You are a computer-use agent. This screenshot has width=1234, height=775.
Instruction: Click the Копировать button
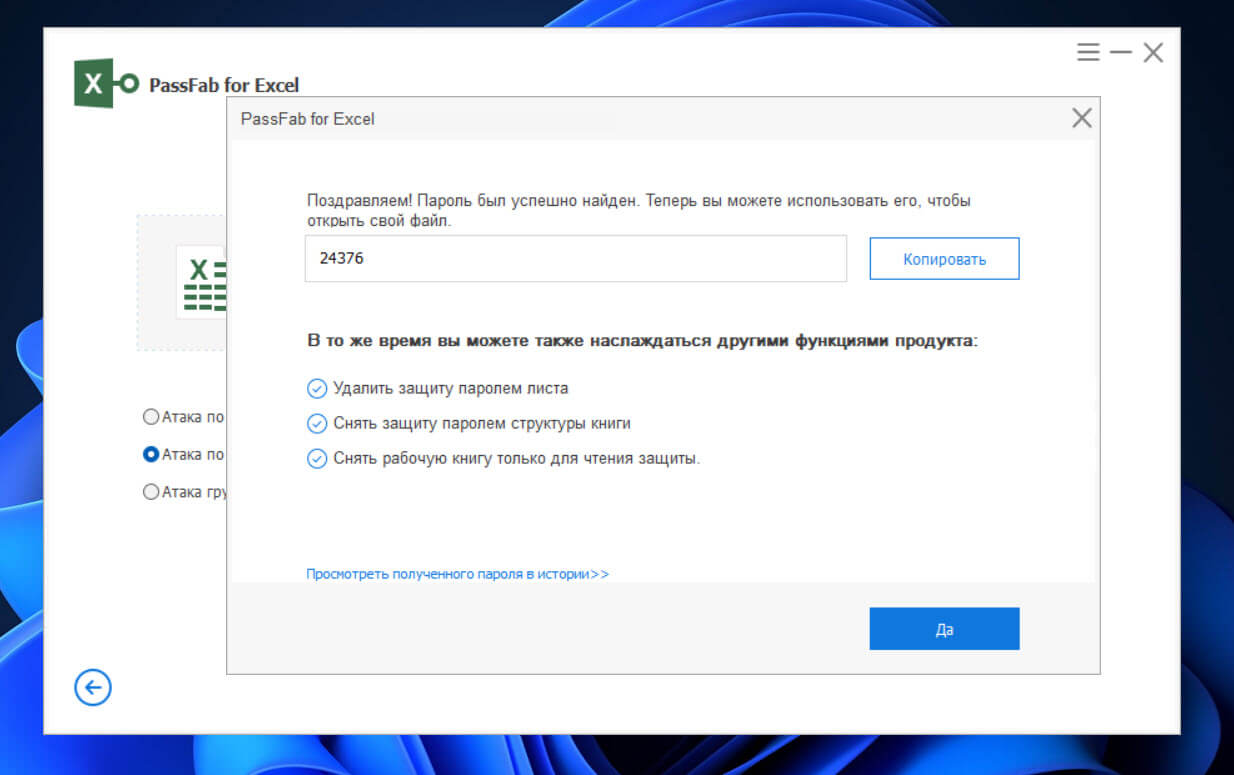tap(944, 259)
